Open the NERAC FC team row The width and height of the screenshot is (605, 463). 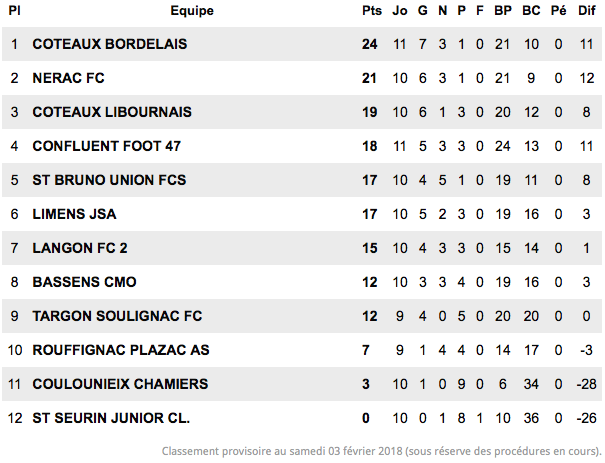pos(302,78)
